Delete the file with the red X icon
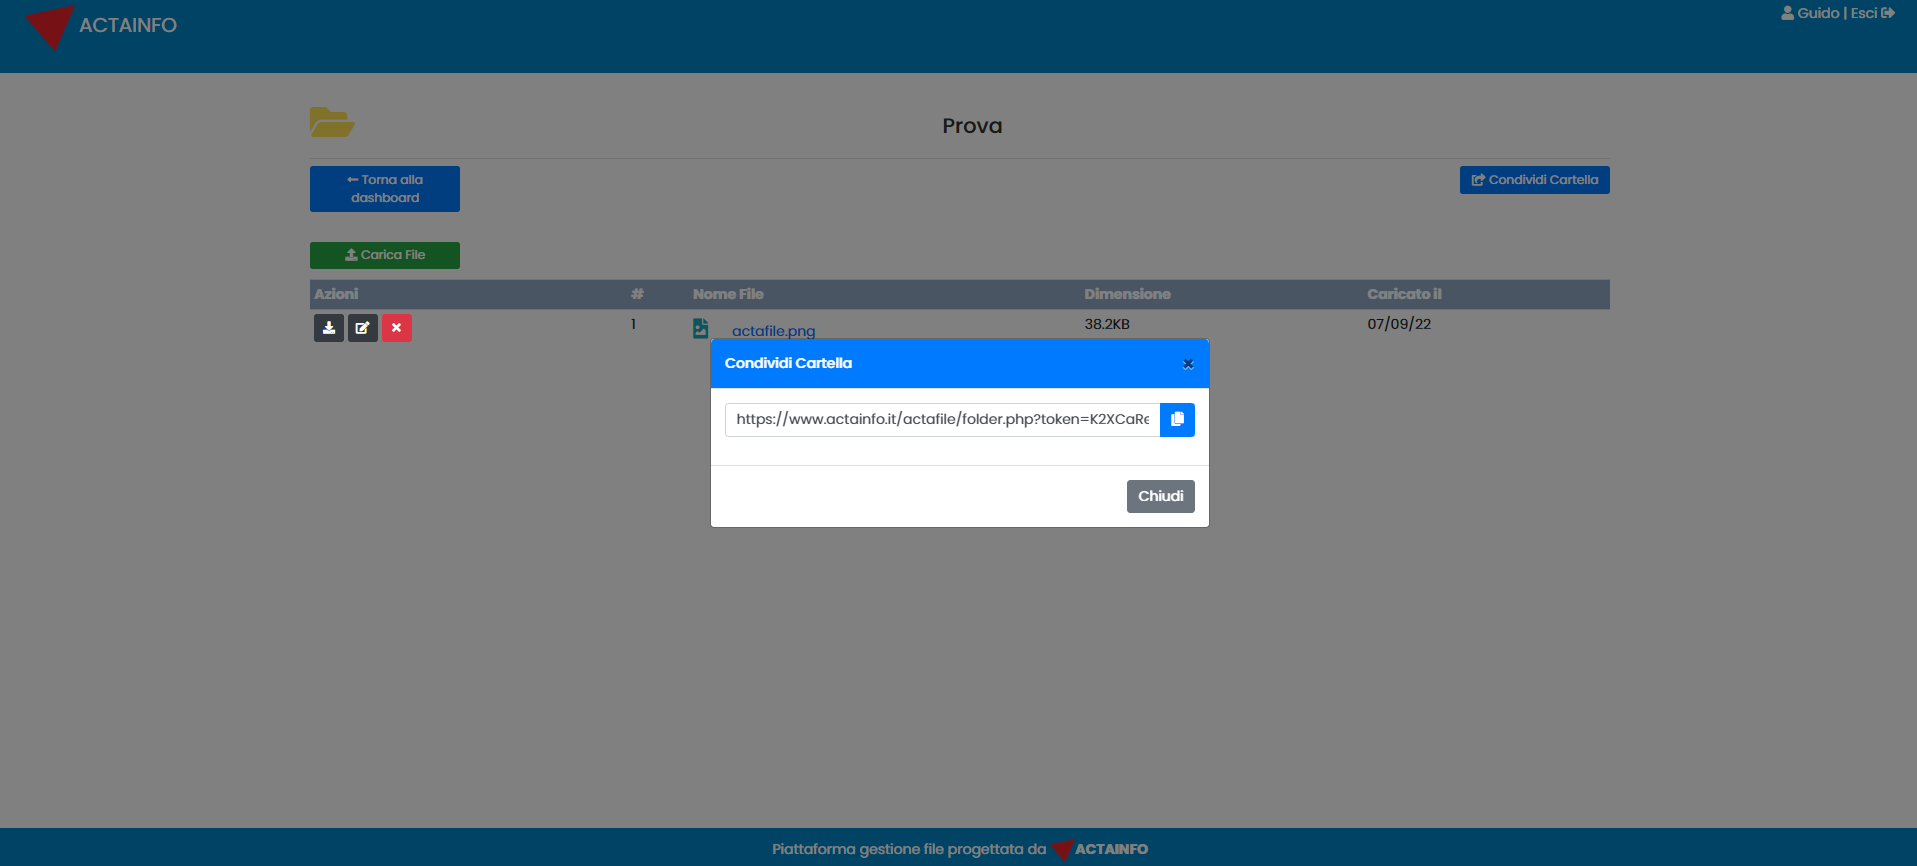This screenshot has width=1917, height=866. (x=396, y=328)
